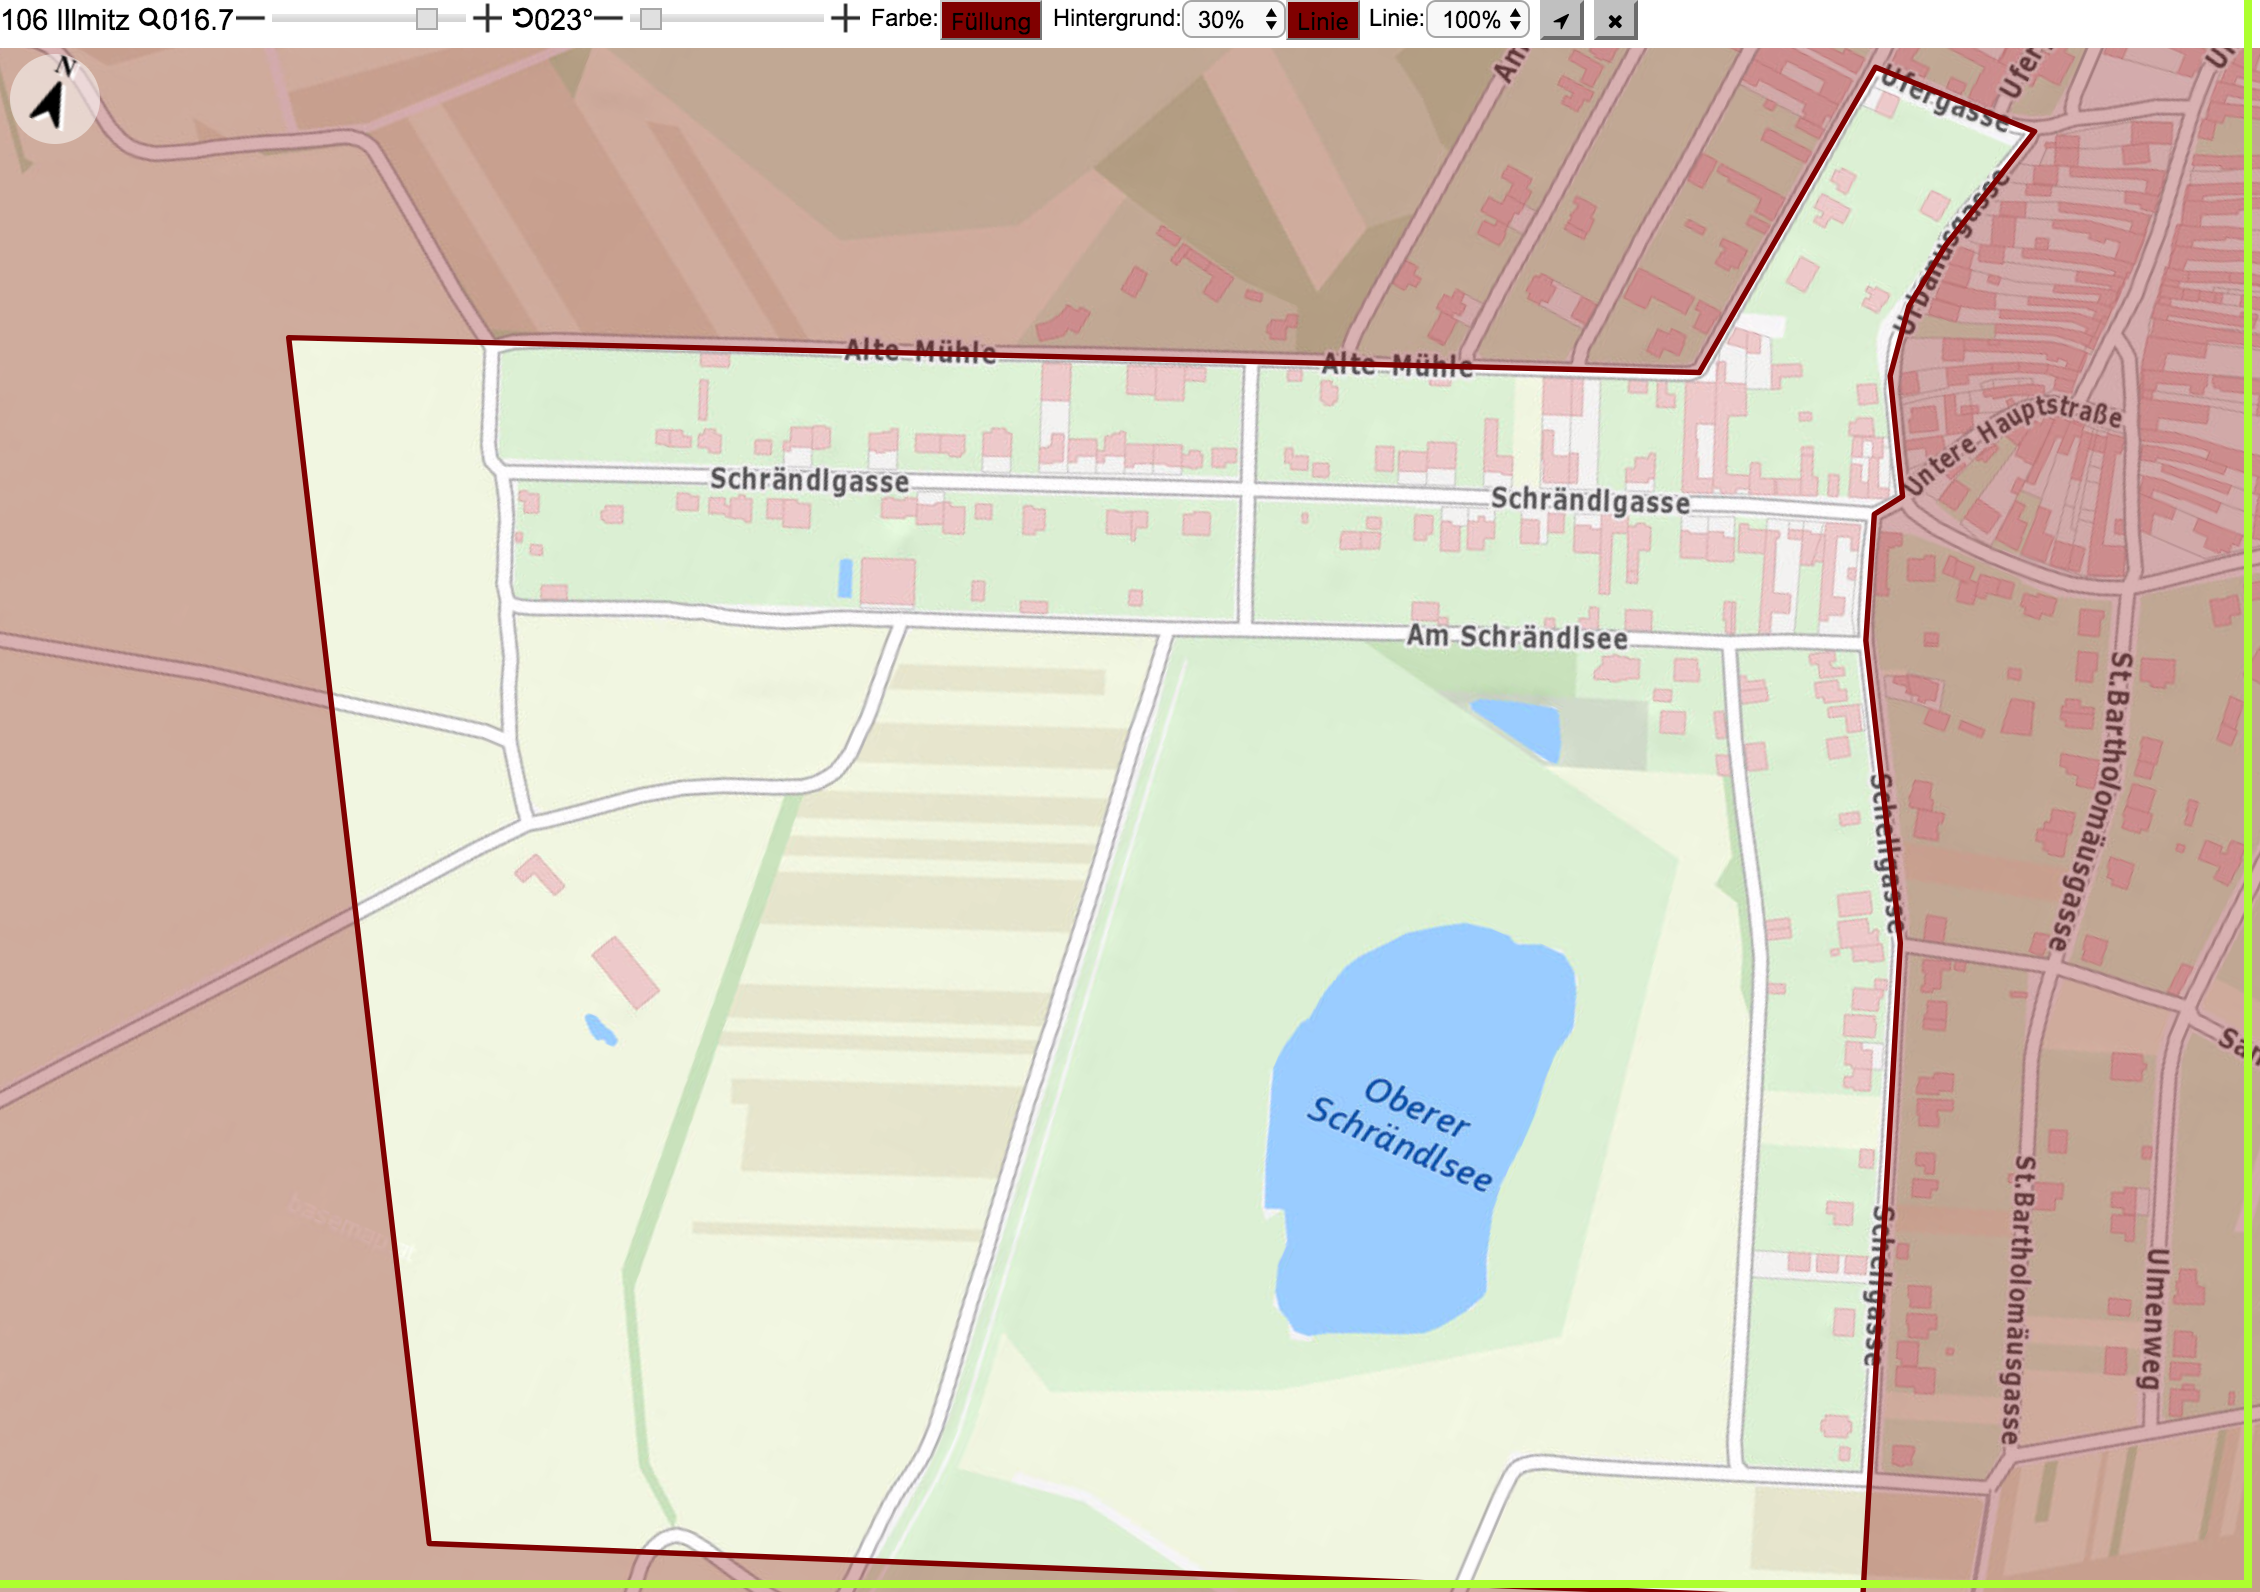Viewport: 2260px width, 1592px height.
Task: Close the toolbar with the x button
Action: (1615, 20)
